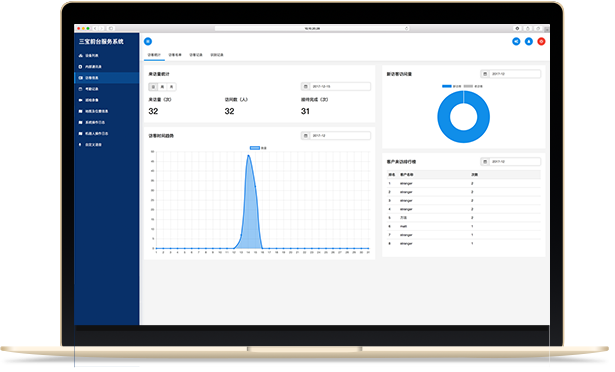Viewport: 615px width, 372px height.
Task: Open the trend chart 2017-12 month picker
Action: tap(336, 136)
